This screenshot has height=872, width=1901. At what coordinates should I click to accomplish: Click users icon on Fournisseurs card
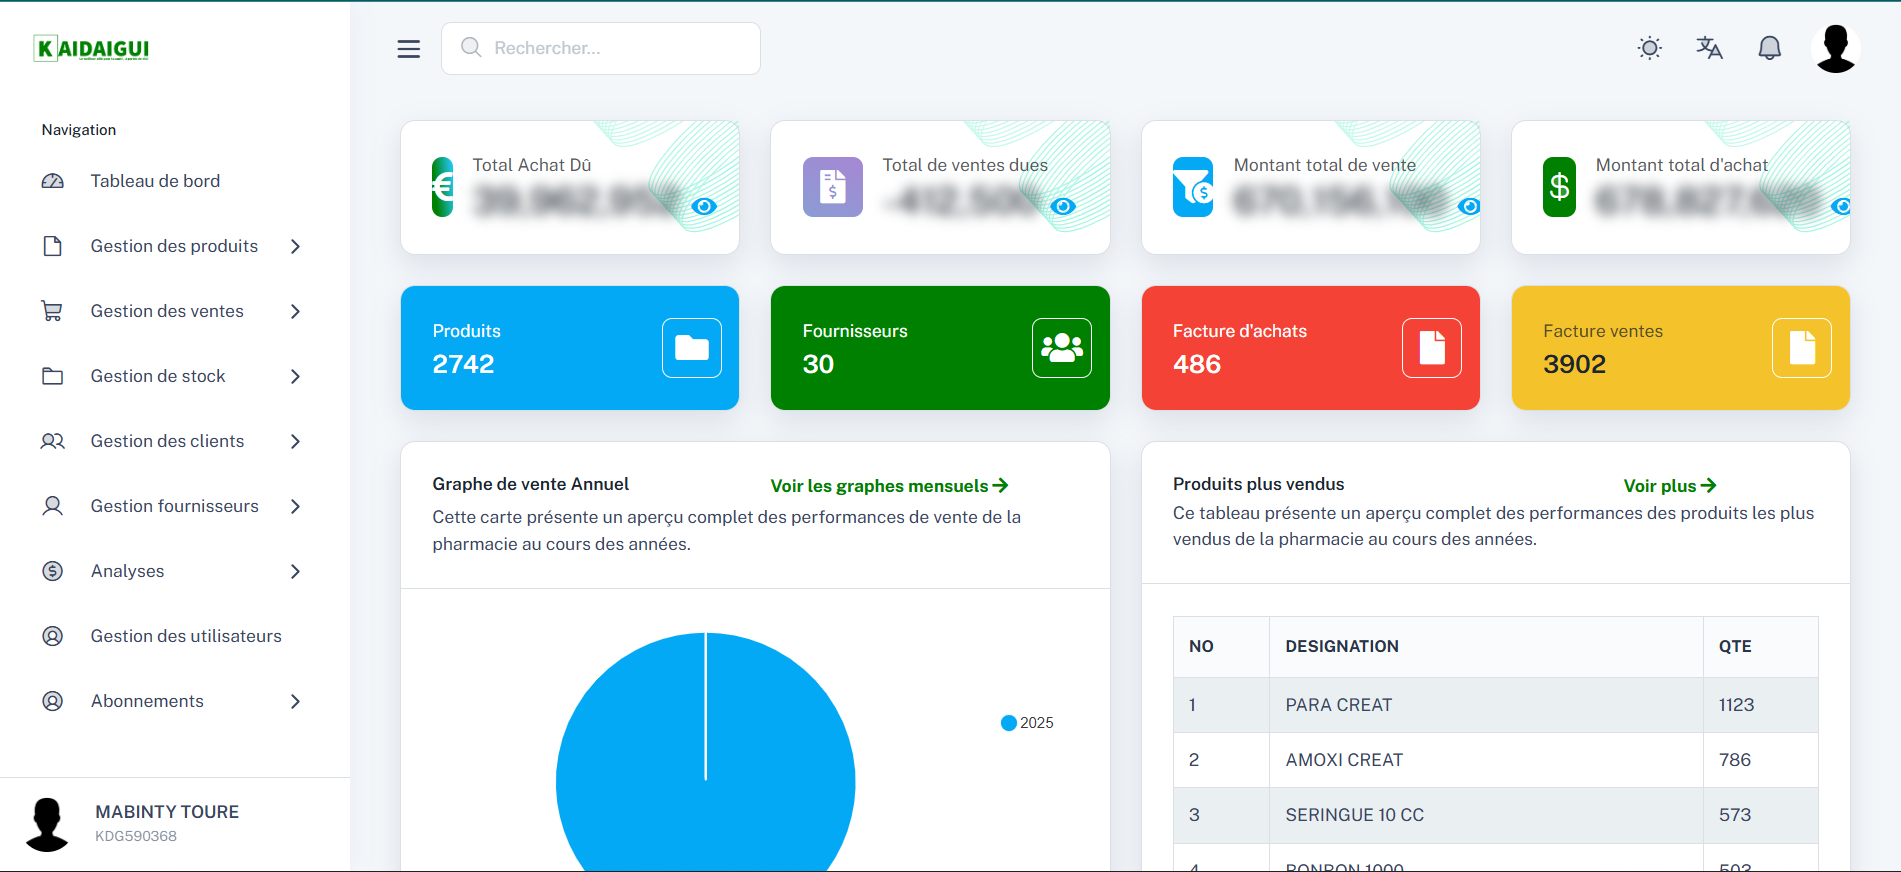tap(1062, 348)
